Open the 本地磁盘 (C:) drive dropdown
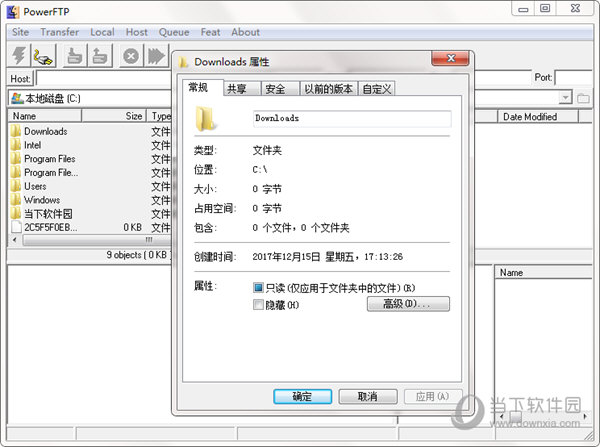Viewport: 600px width, 447px height. [90, 98]
